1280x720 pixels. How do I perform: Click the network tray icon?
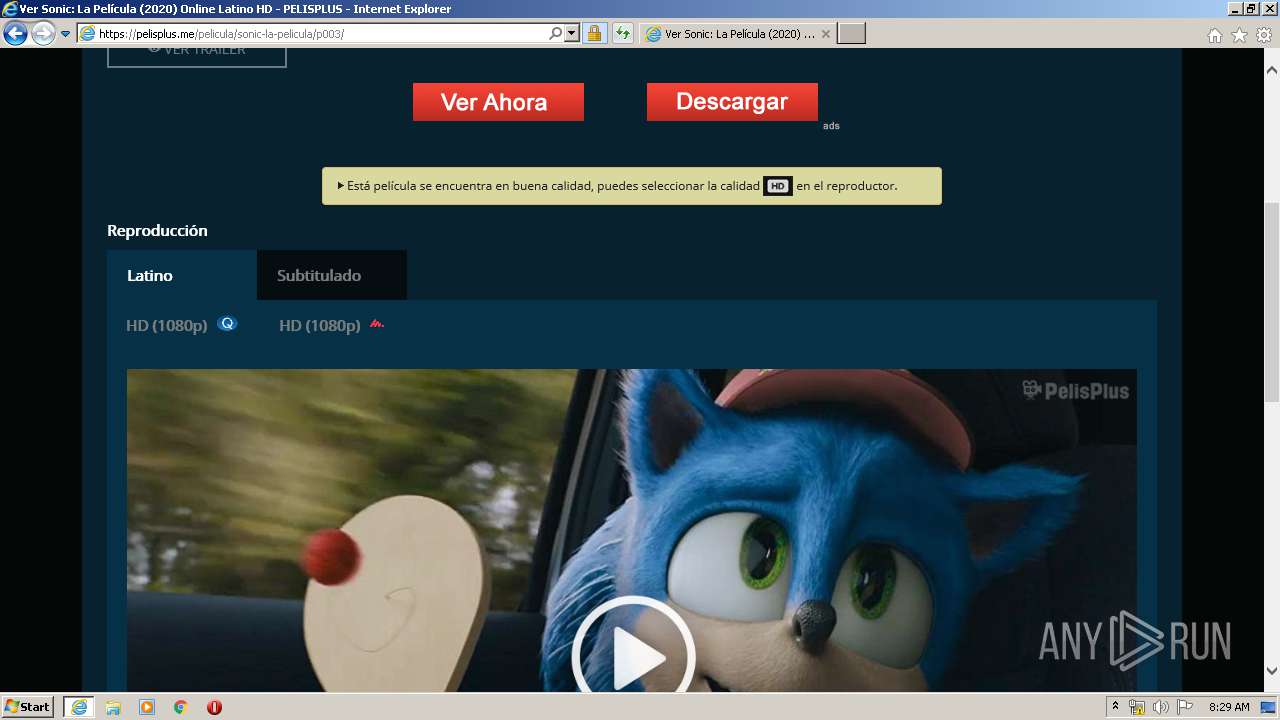tap(1137, 707)
